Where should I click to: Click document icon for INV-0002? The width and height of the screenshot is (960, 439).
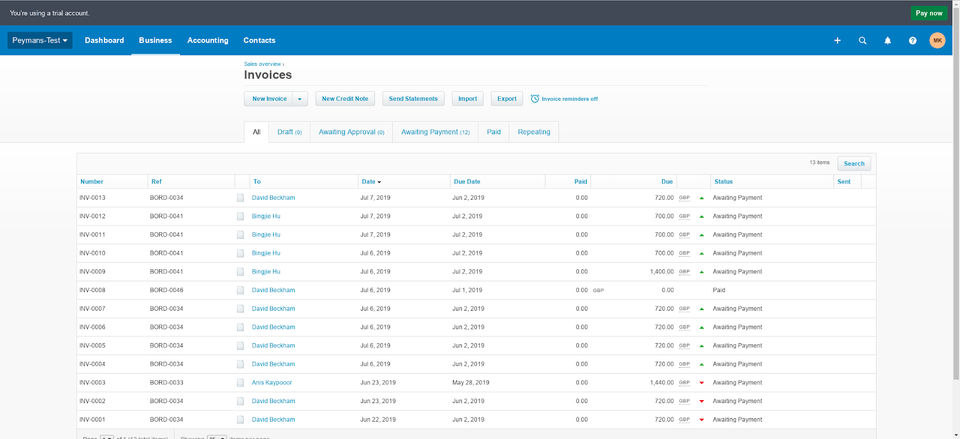pos(241,401)
